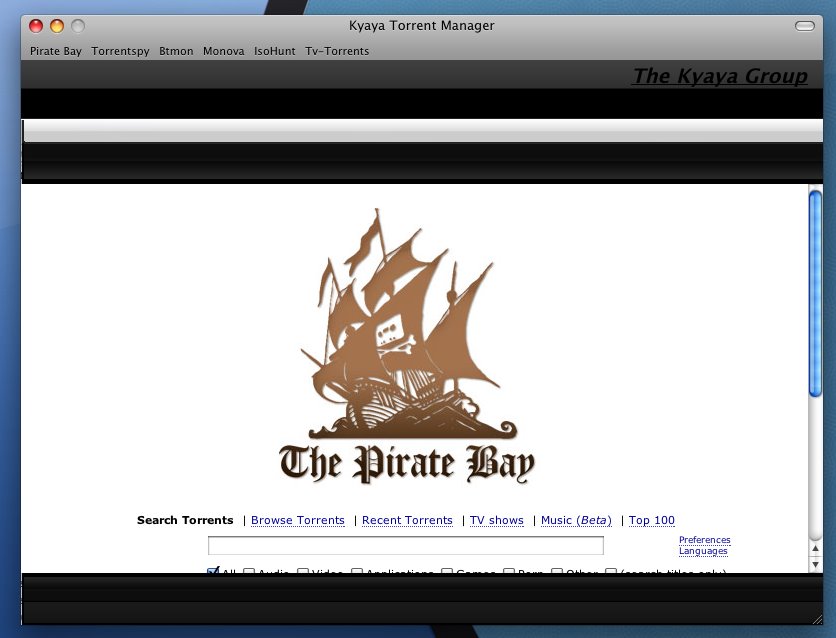Choose IsoHunt from the toolbar

point(274,51)
